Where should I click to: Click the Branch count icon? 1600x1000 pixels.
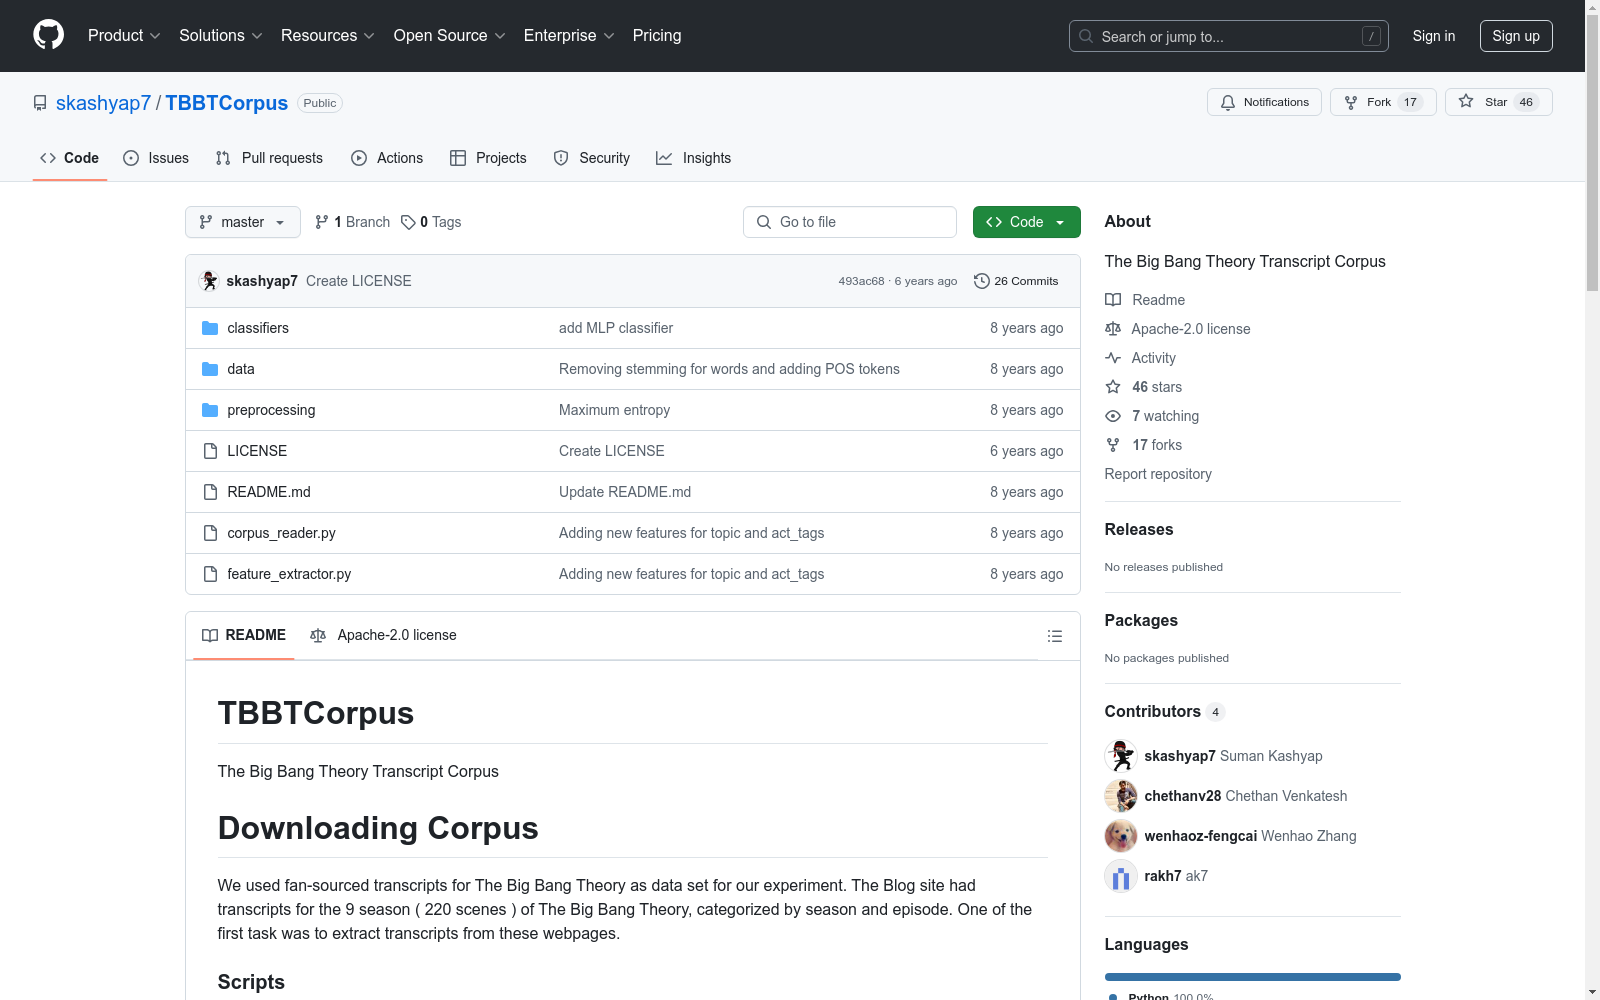click(x=322, y=222)
